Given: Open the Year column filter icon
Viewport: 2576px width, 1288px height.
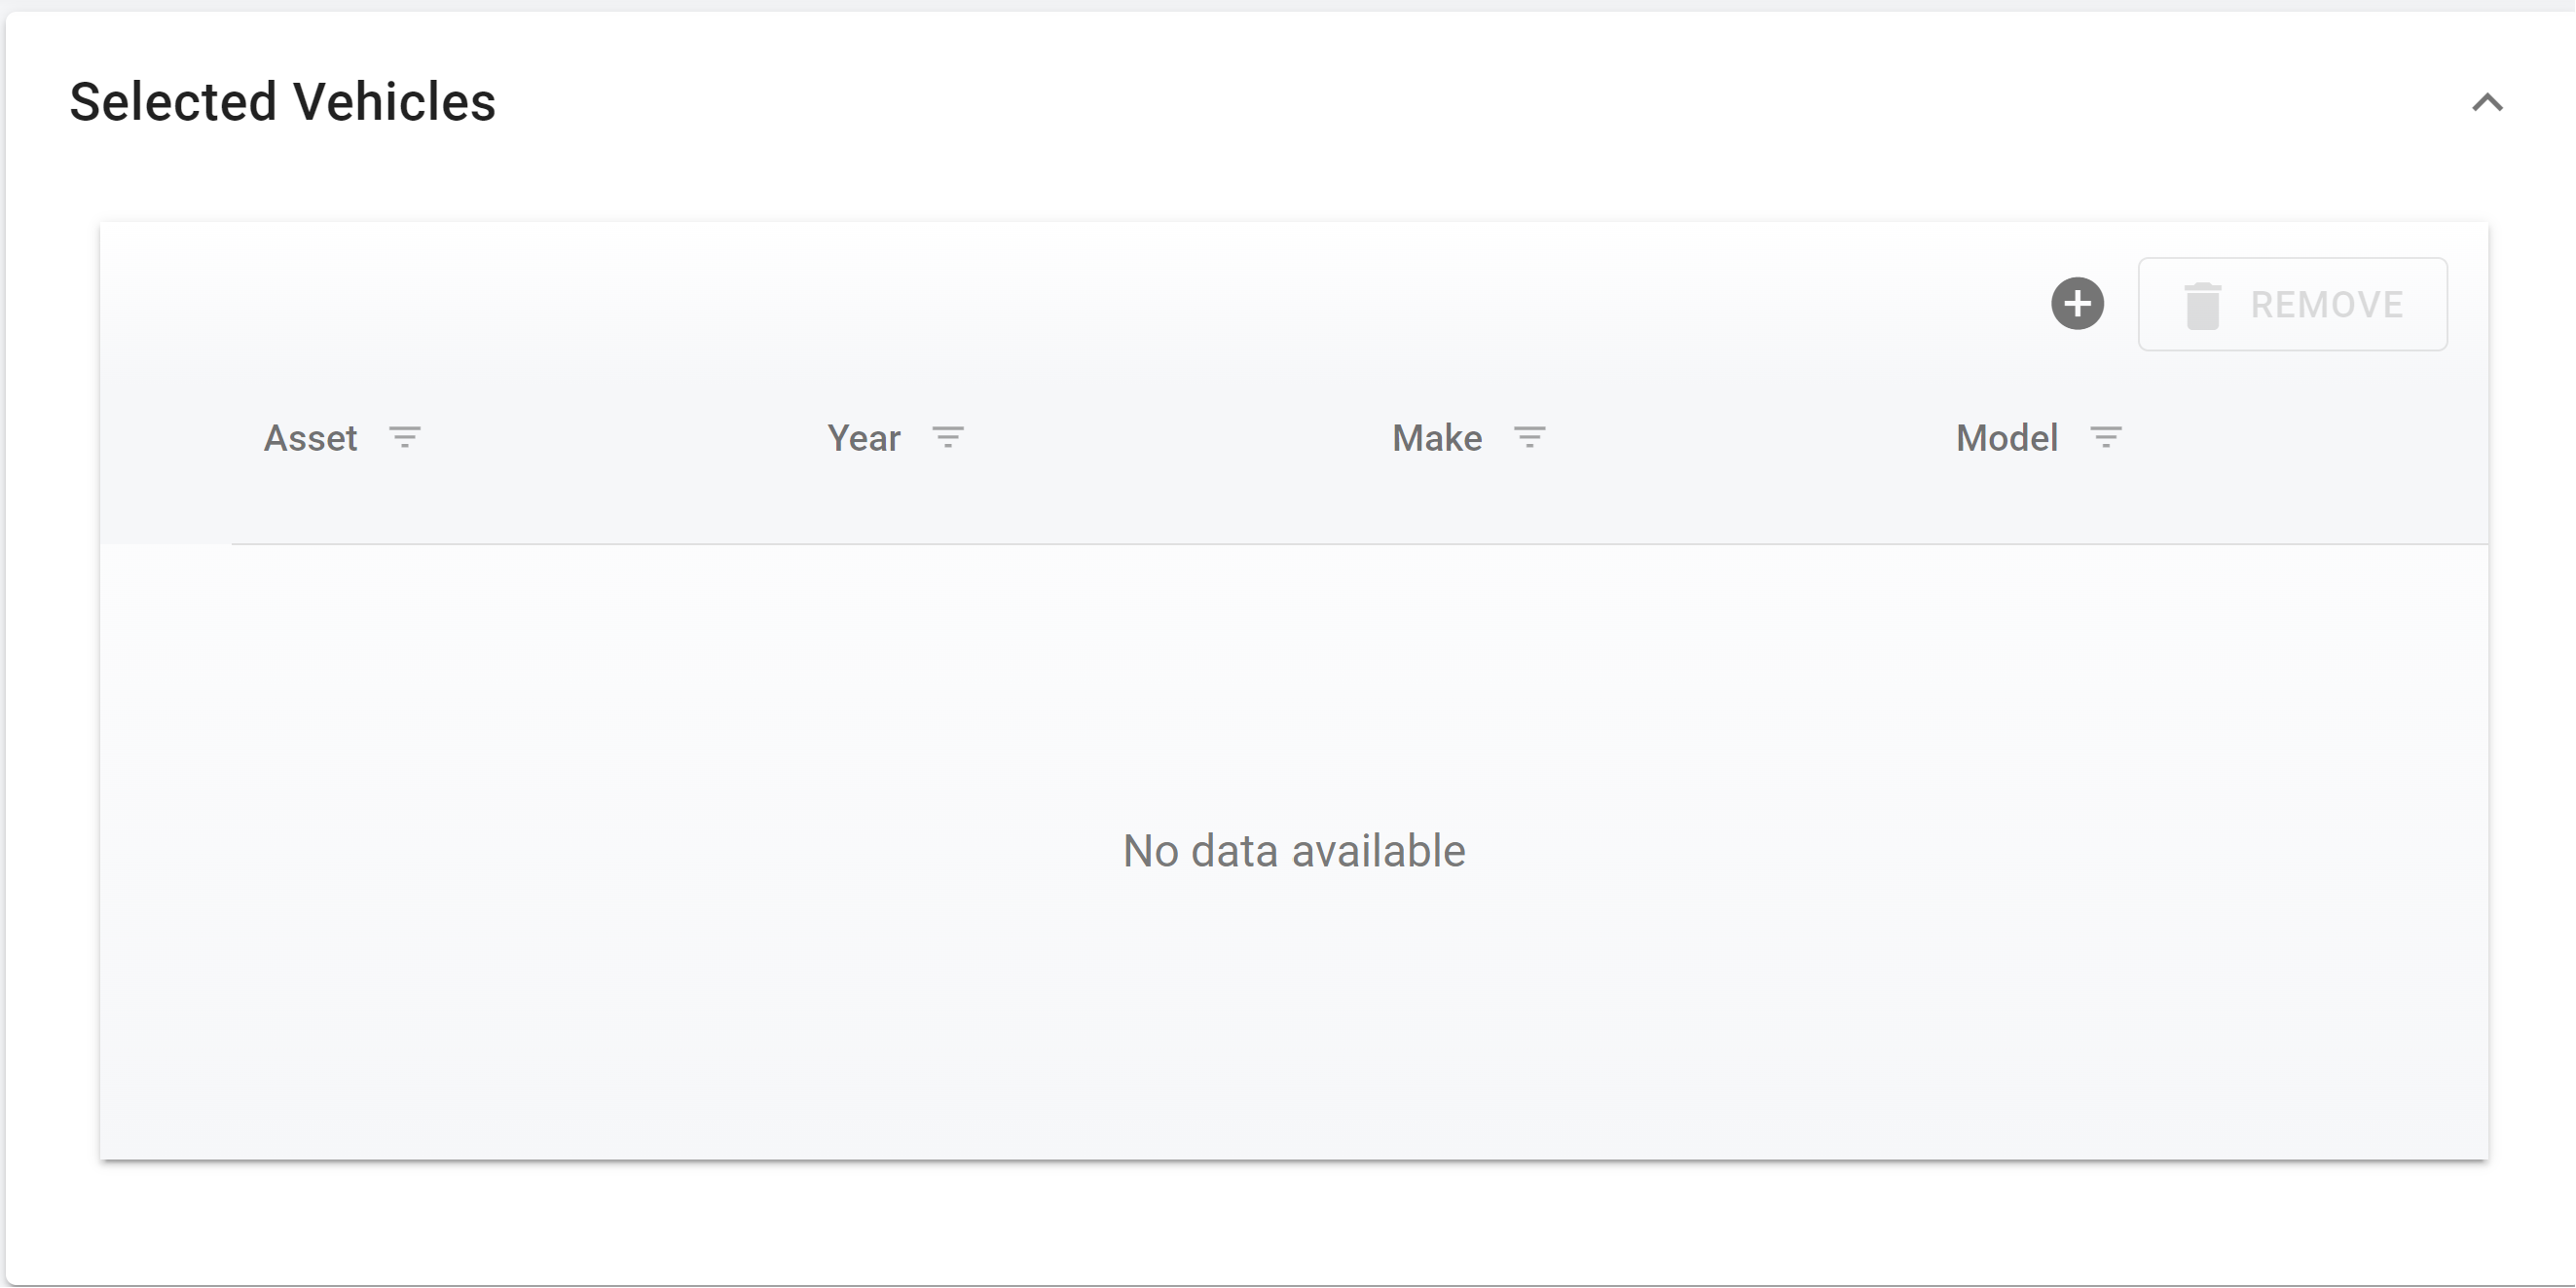Looking at the screenshot, I should pos(948,438).
